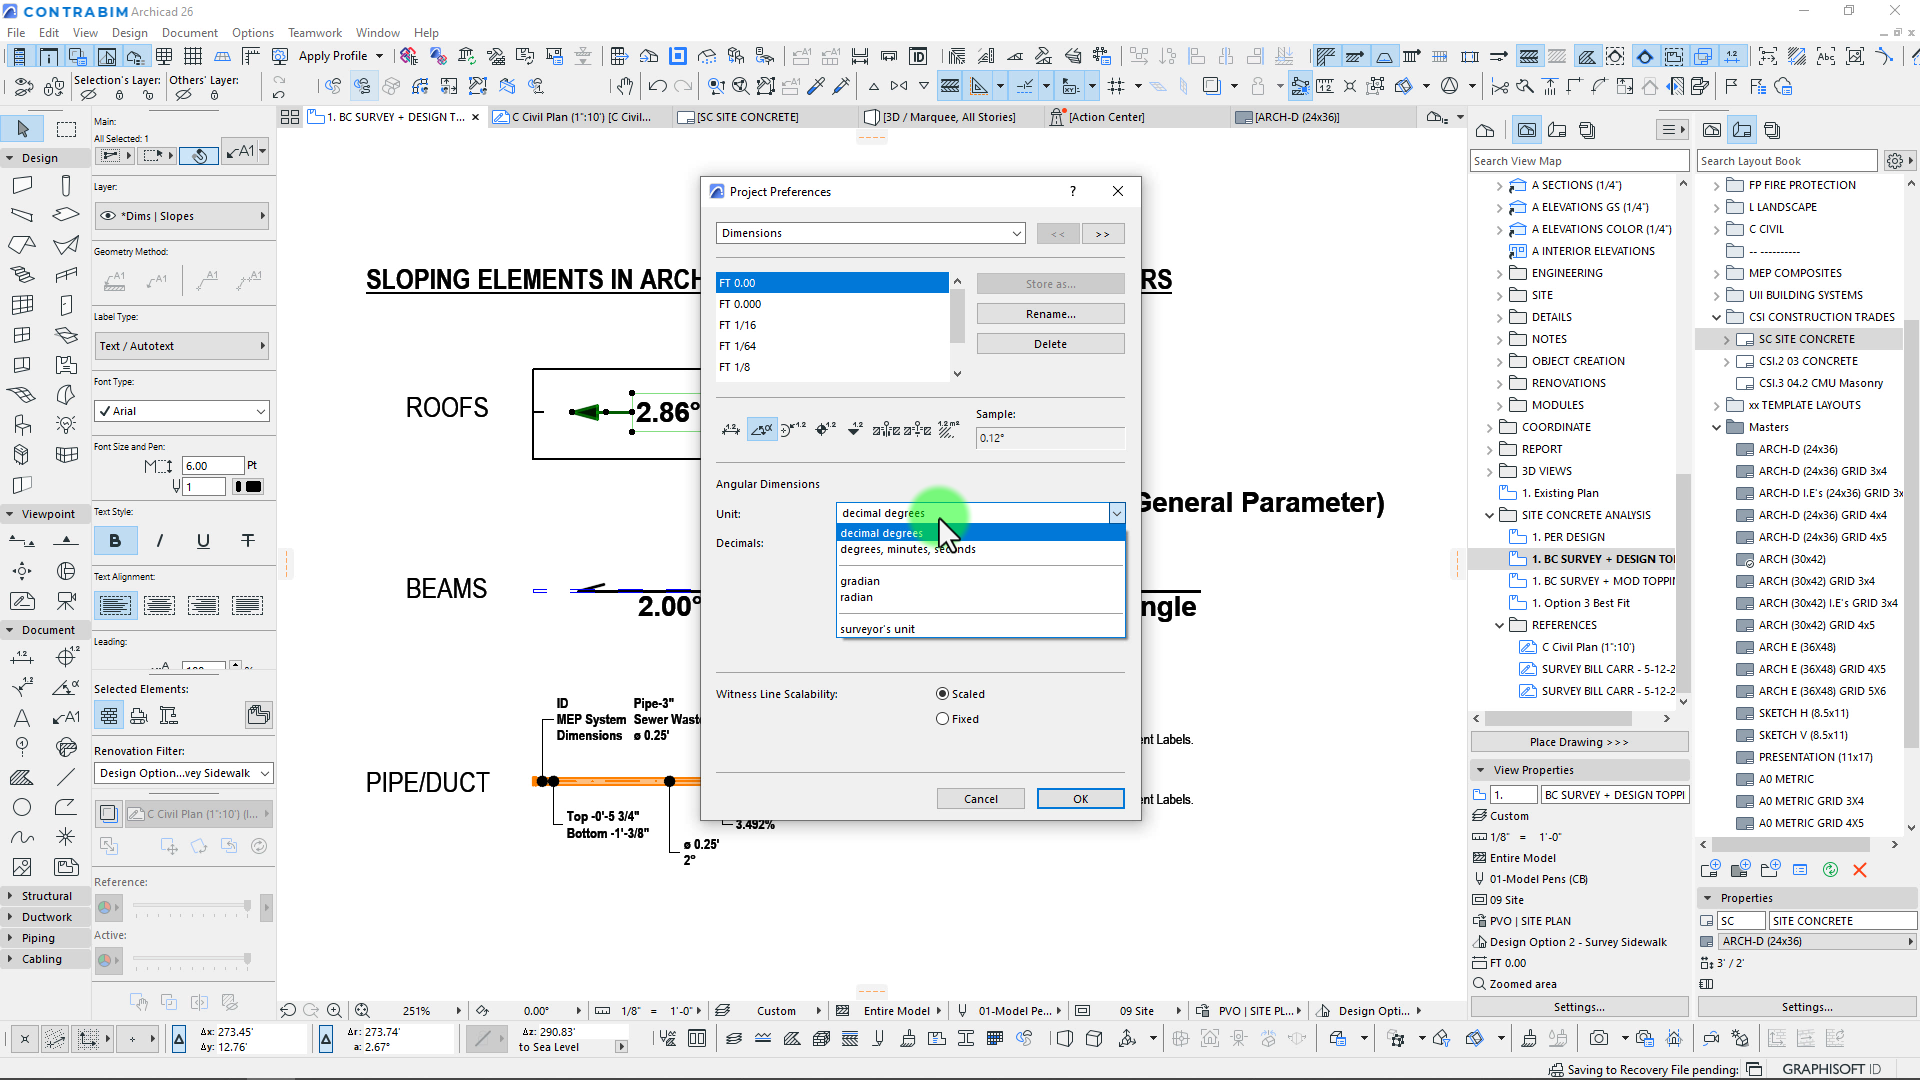Open the Dimensions preferences dropdown

click(870, 233)
